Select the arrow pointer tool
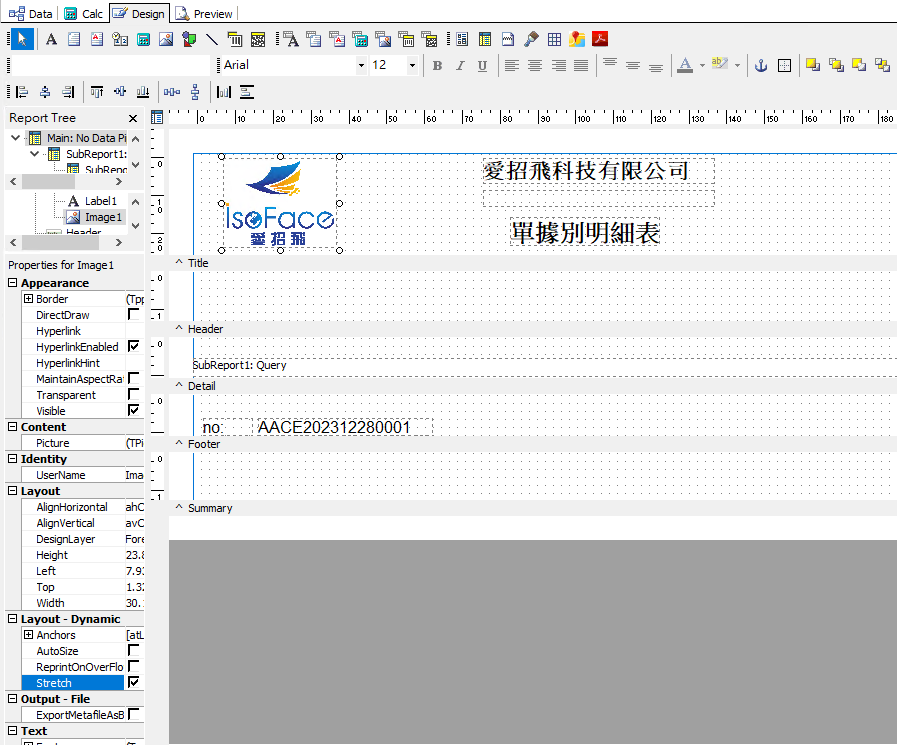The height and width of the screenshot is (745, 897). (22, 39)
